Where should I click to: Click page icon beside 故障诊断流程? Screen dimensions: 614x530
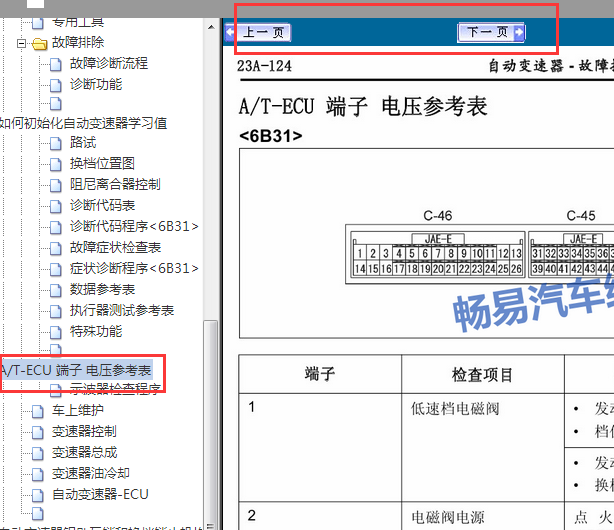click(56, 64)
